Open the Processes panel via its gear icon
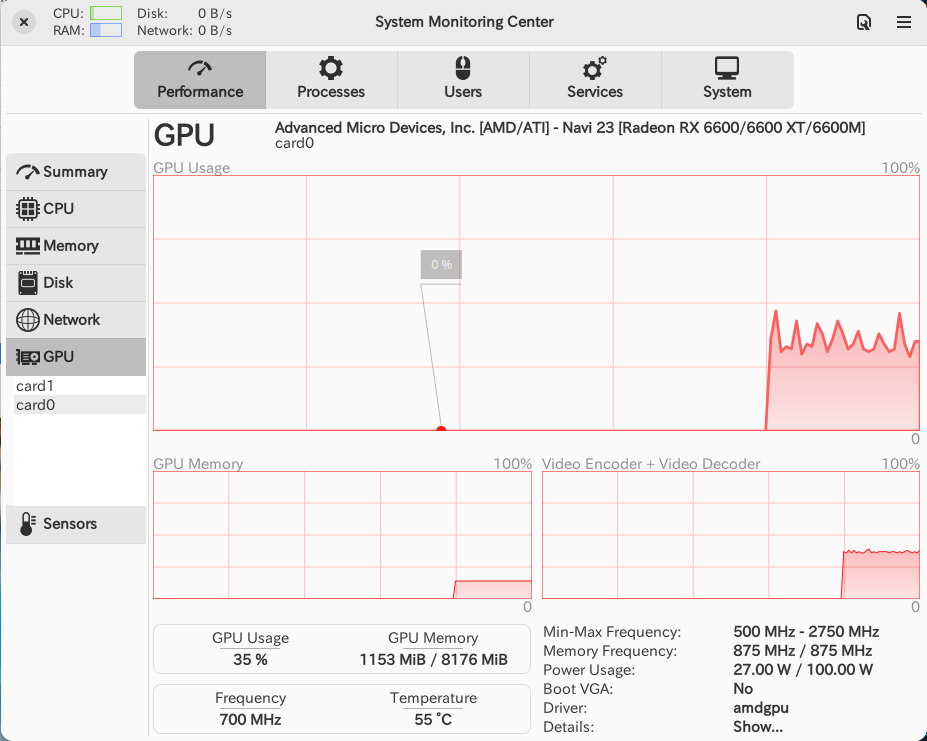Image resolution: width=927 pixels, height=741 pixels. [x=331, y=67]
